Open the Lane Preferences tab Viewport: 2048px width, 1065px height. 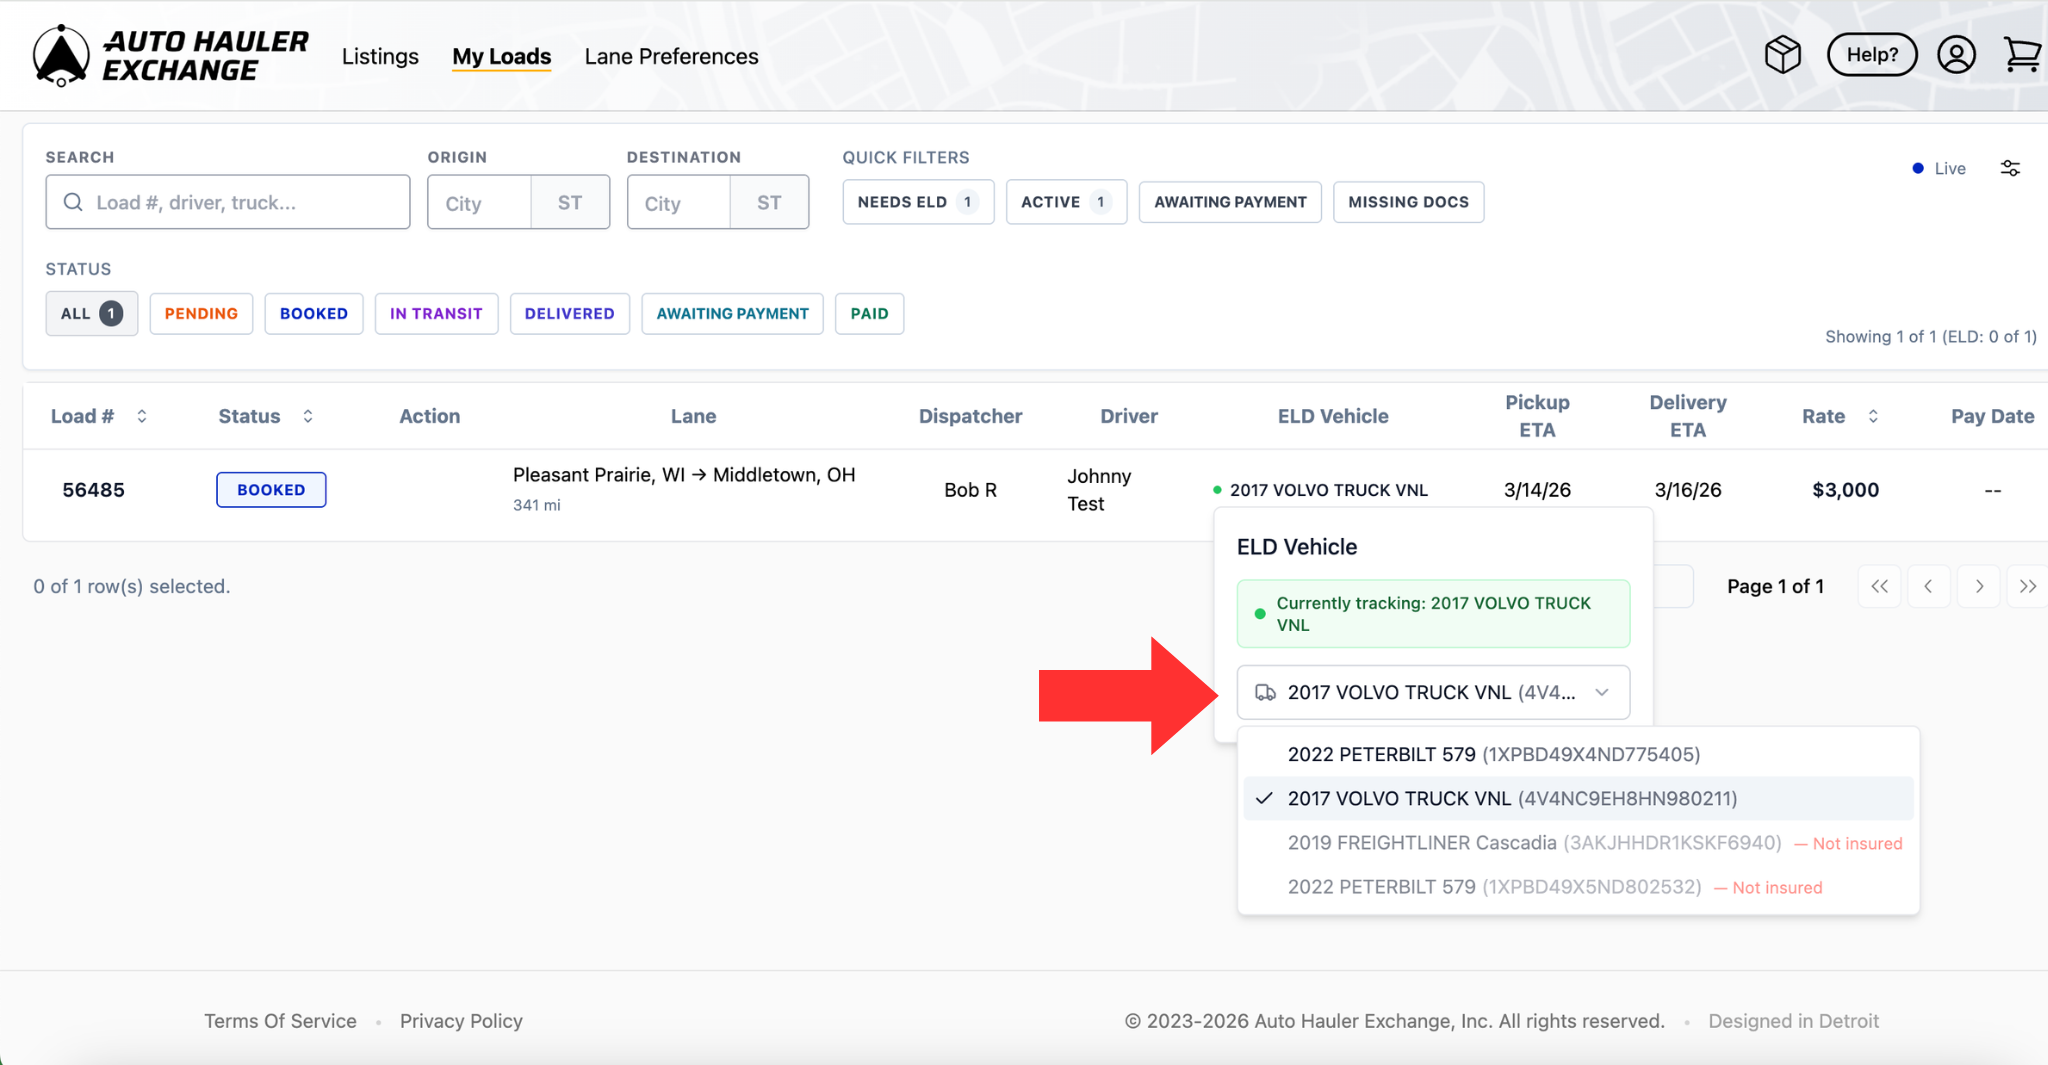[671, 57]
